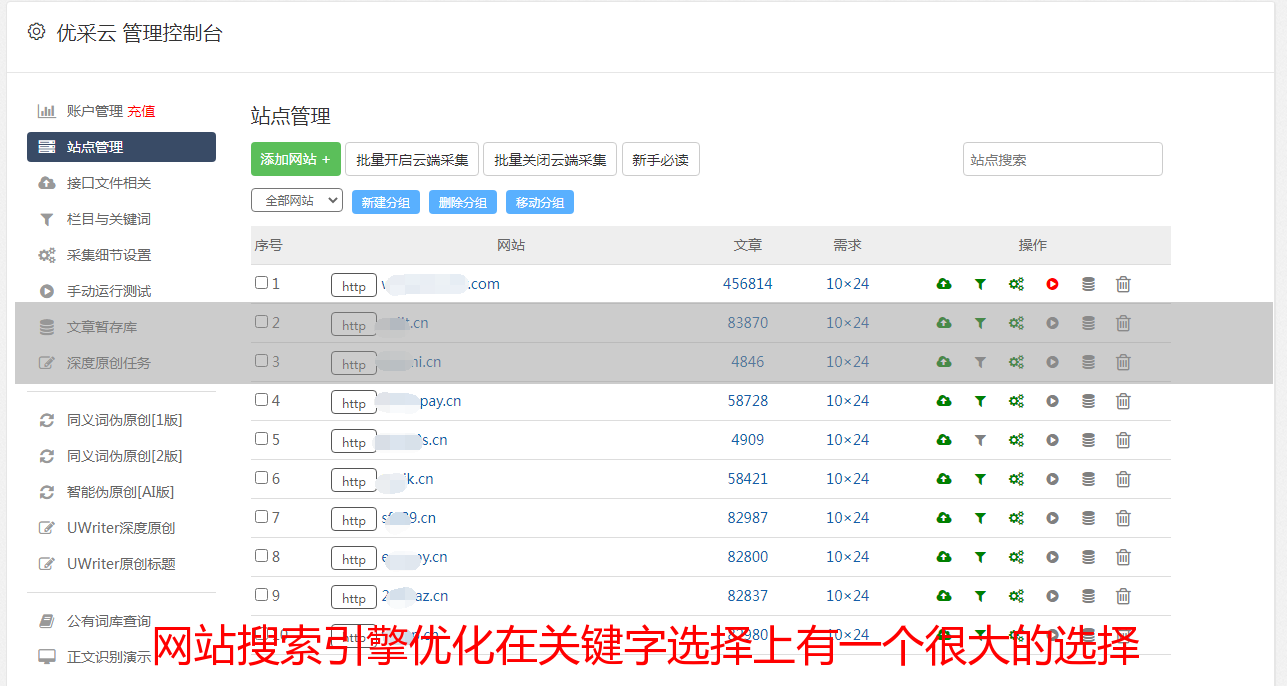Open the database icon for row 1
This screenshot has width=1287, height=686.
pos(1088,284)
